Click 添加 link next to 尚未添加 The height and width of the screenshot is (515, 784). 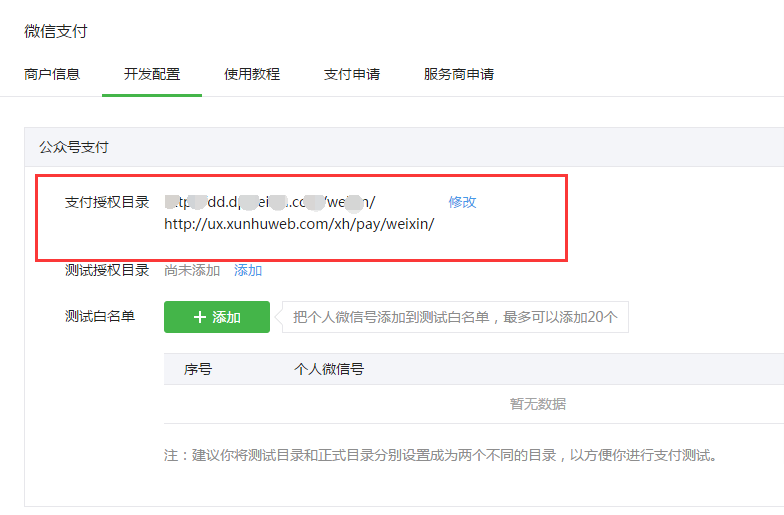pos(248,270)
